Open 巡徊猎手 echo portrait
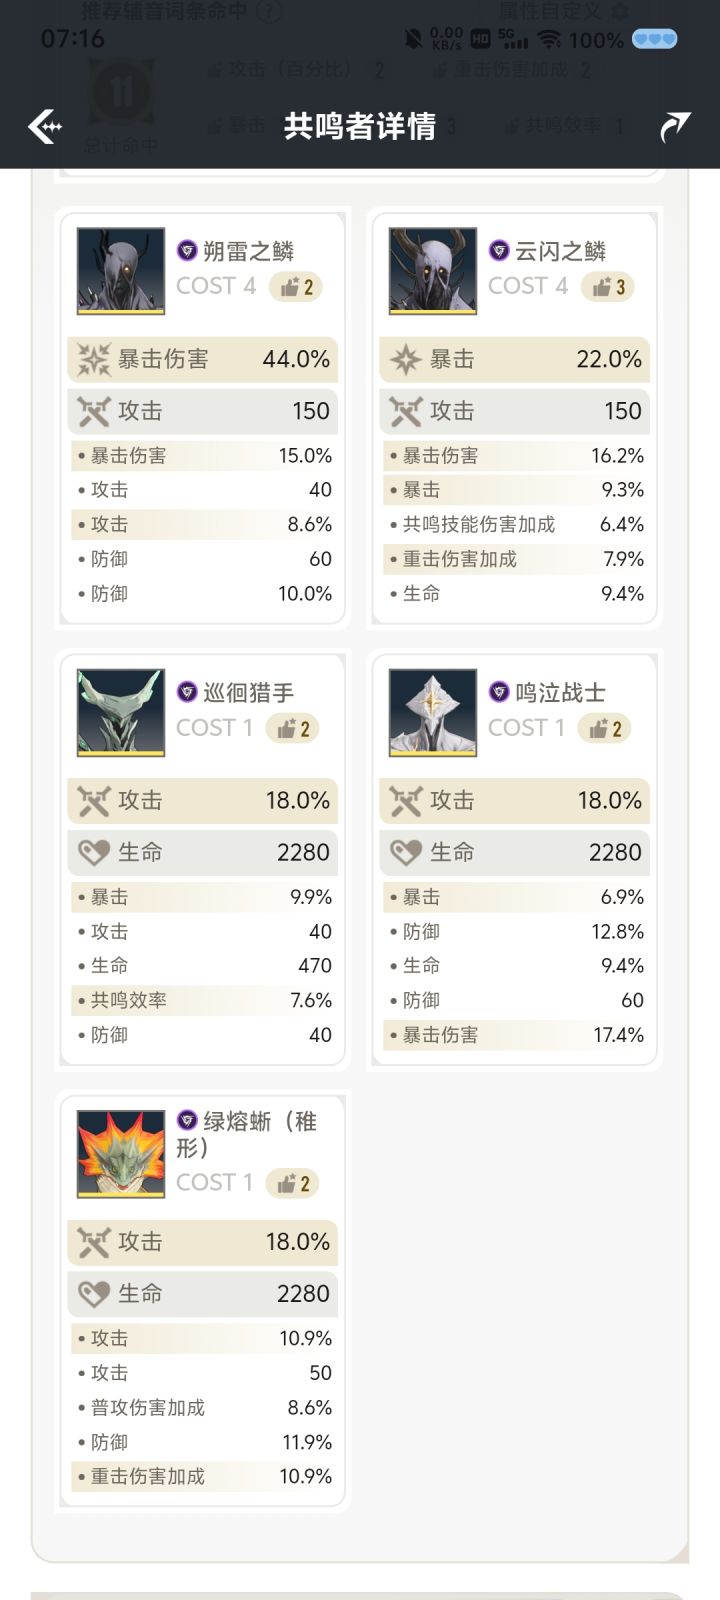720x1600 pixels. click(x=121, y=713)
